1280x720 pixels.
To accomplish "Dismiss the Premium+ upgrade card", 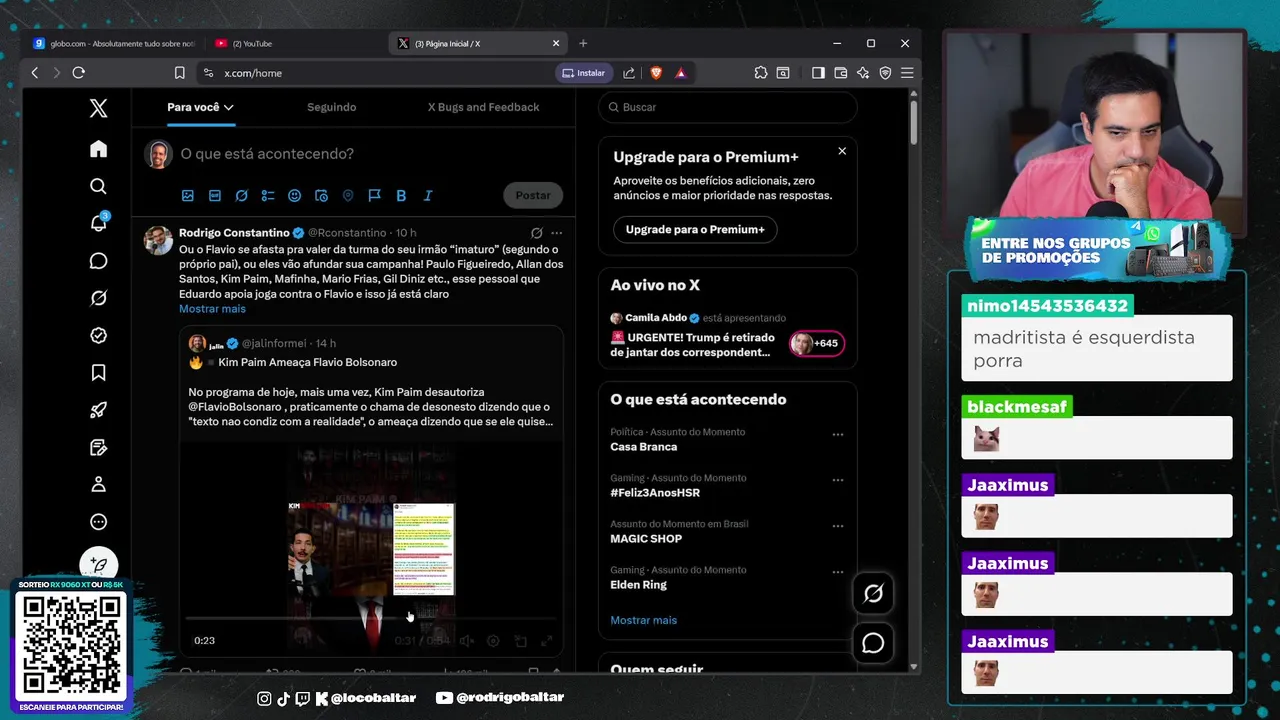I will click(x=842, y=151).
